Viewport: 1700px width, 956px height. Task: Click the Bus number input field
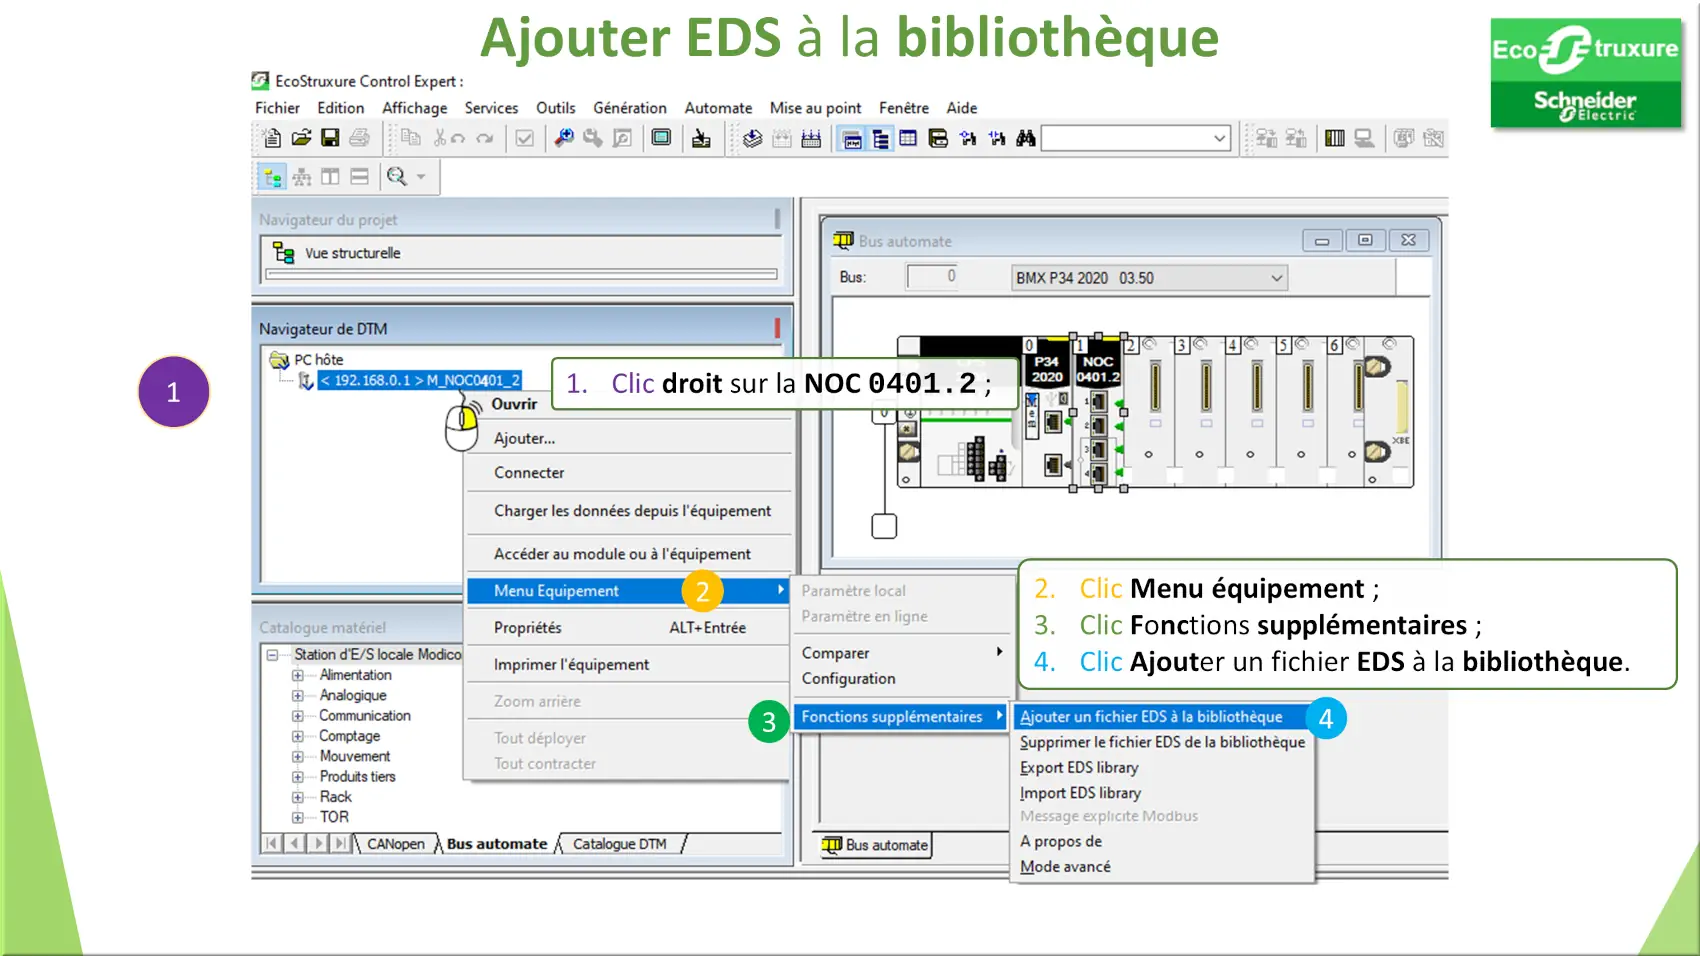(932, 277)
